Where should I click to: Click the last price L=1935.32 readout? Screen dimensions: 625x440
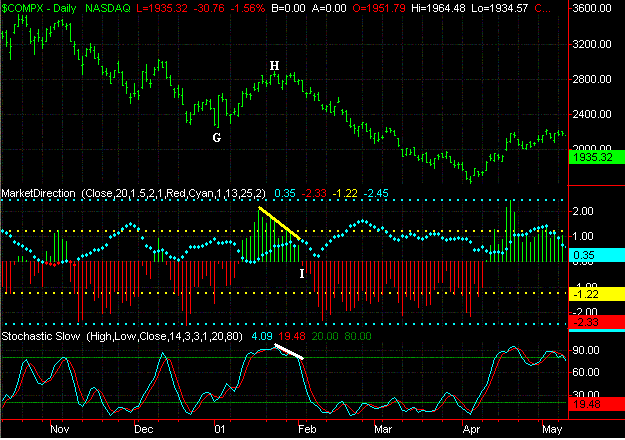pos(162,8)
